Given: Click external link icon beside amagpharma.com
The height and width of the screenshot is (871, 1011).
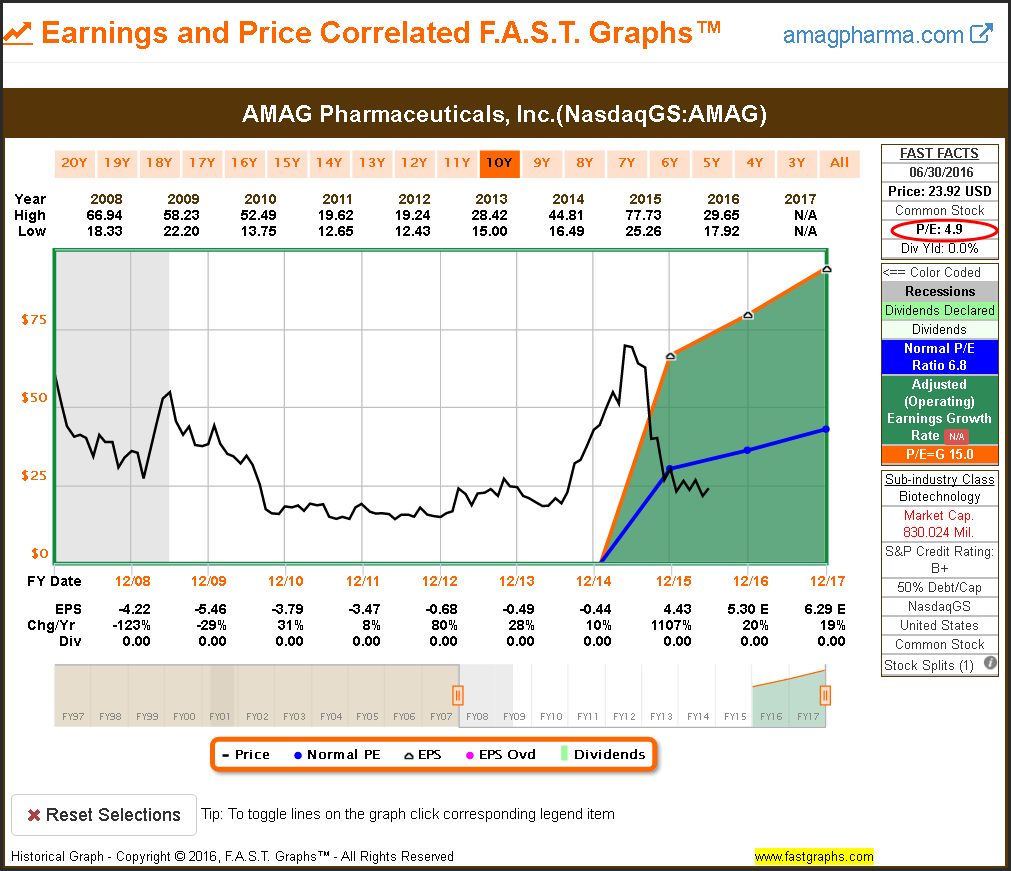Looking at the screenshot, I should [x=982, y=35].
